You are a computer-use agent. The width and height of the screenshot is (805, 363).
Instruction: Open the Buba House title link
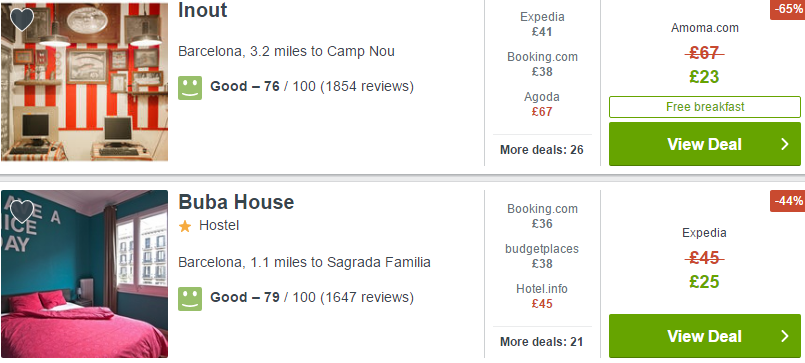tap(236, 202)
